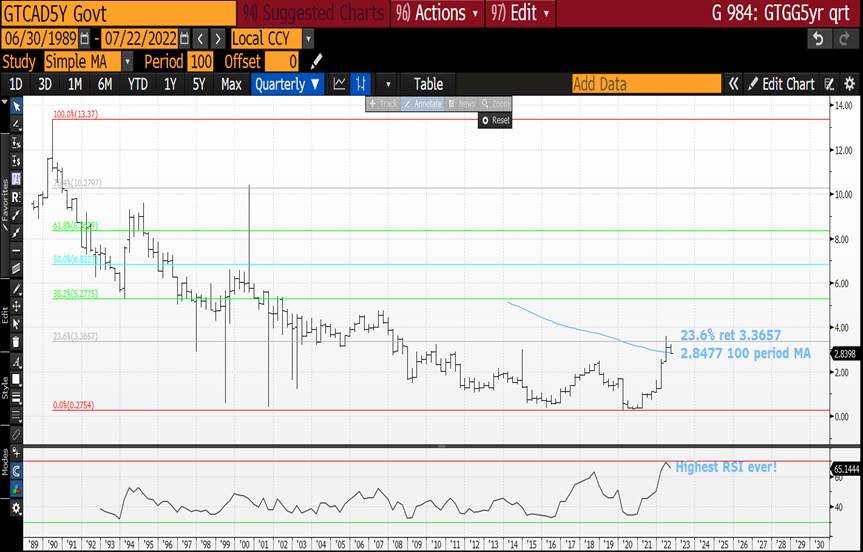The height and width of the screenshot is (552, 863).
Task: Click the 2.8398 last price tag
Action: click(x=845, y=354)
